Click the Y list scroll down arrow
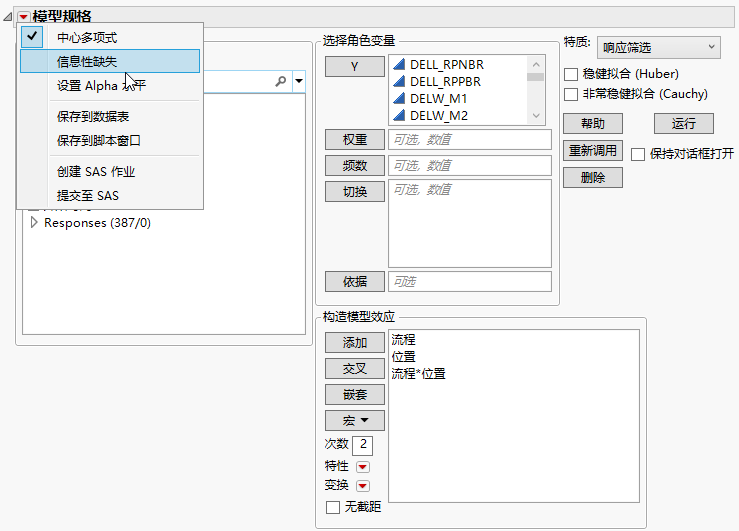 pos(536,116)
